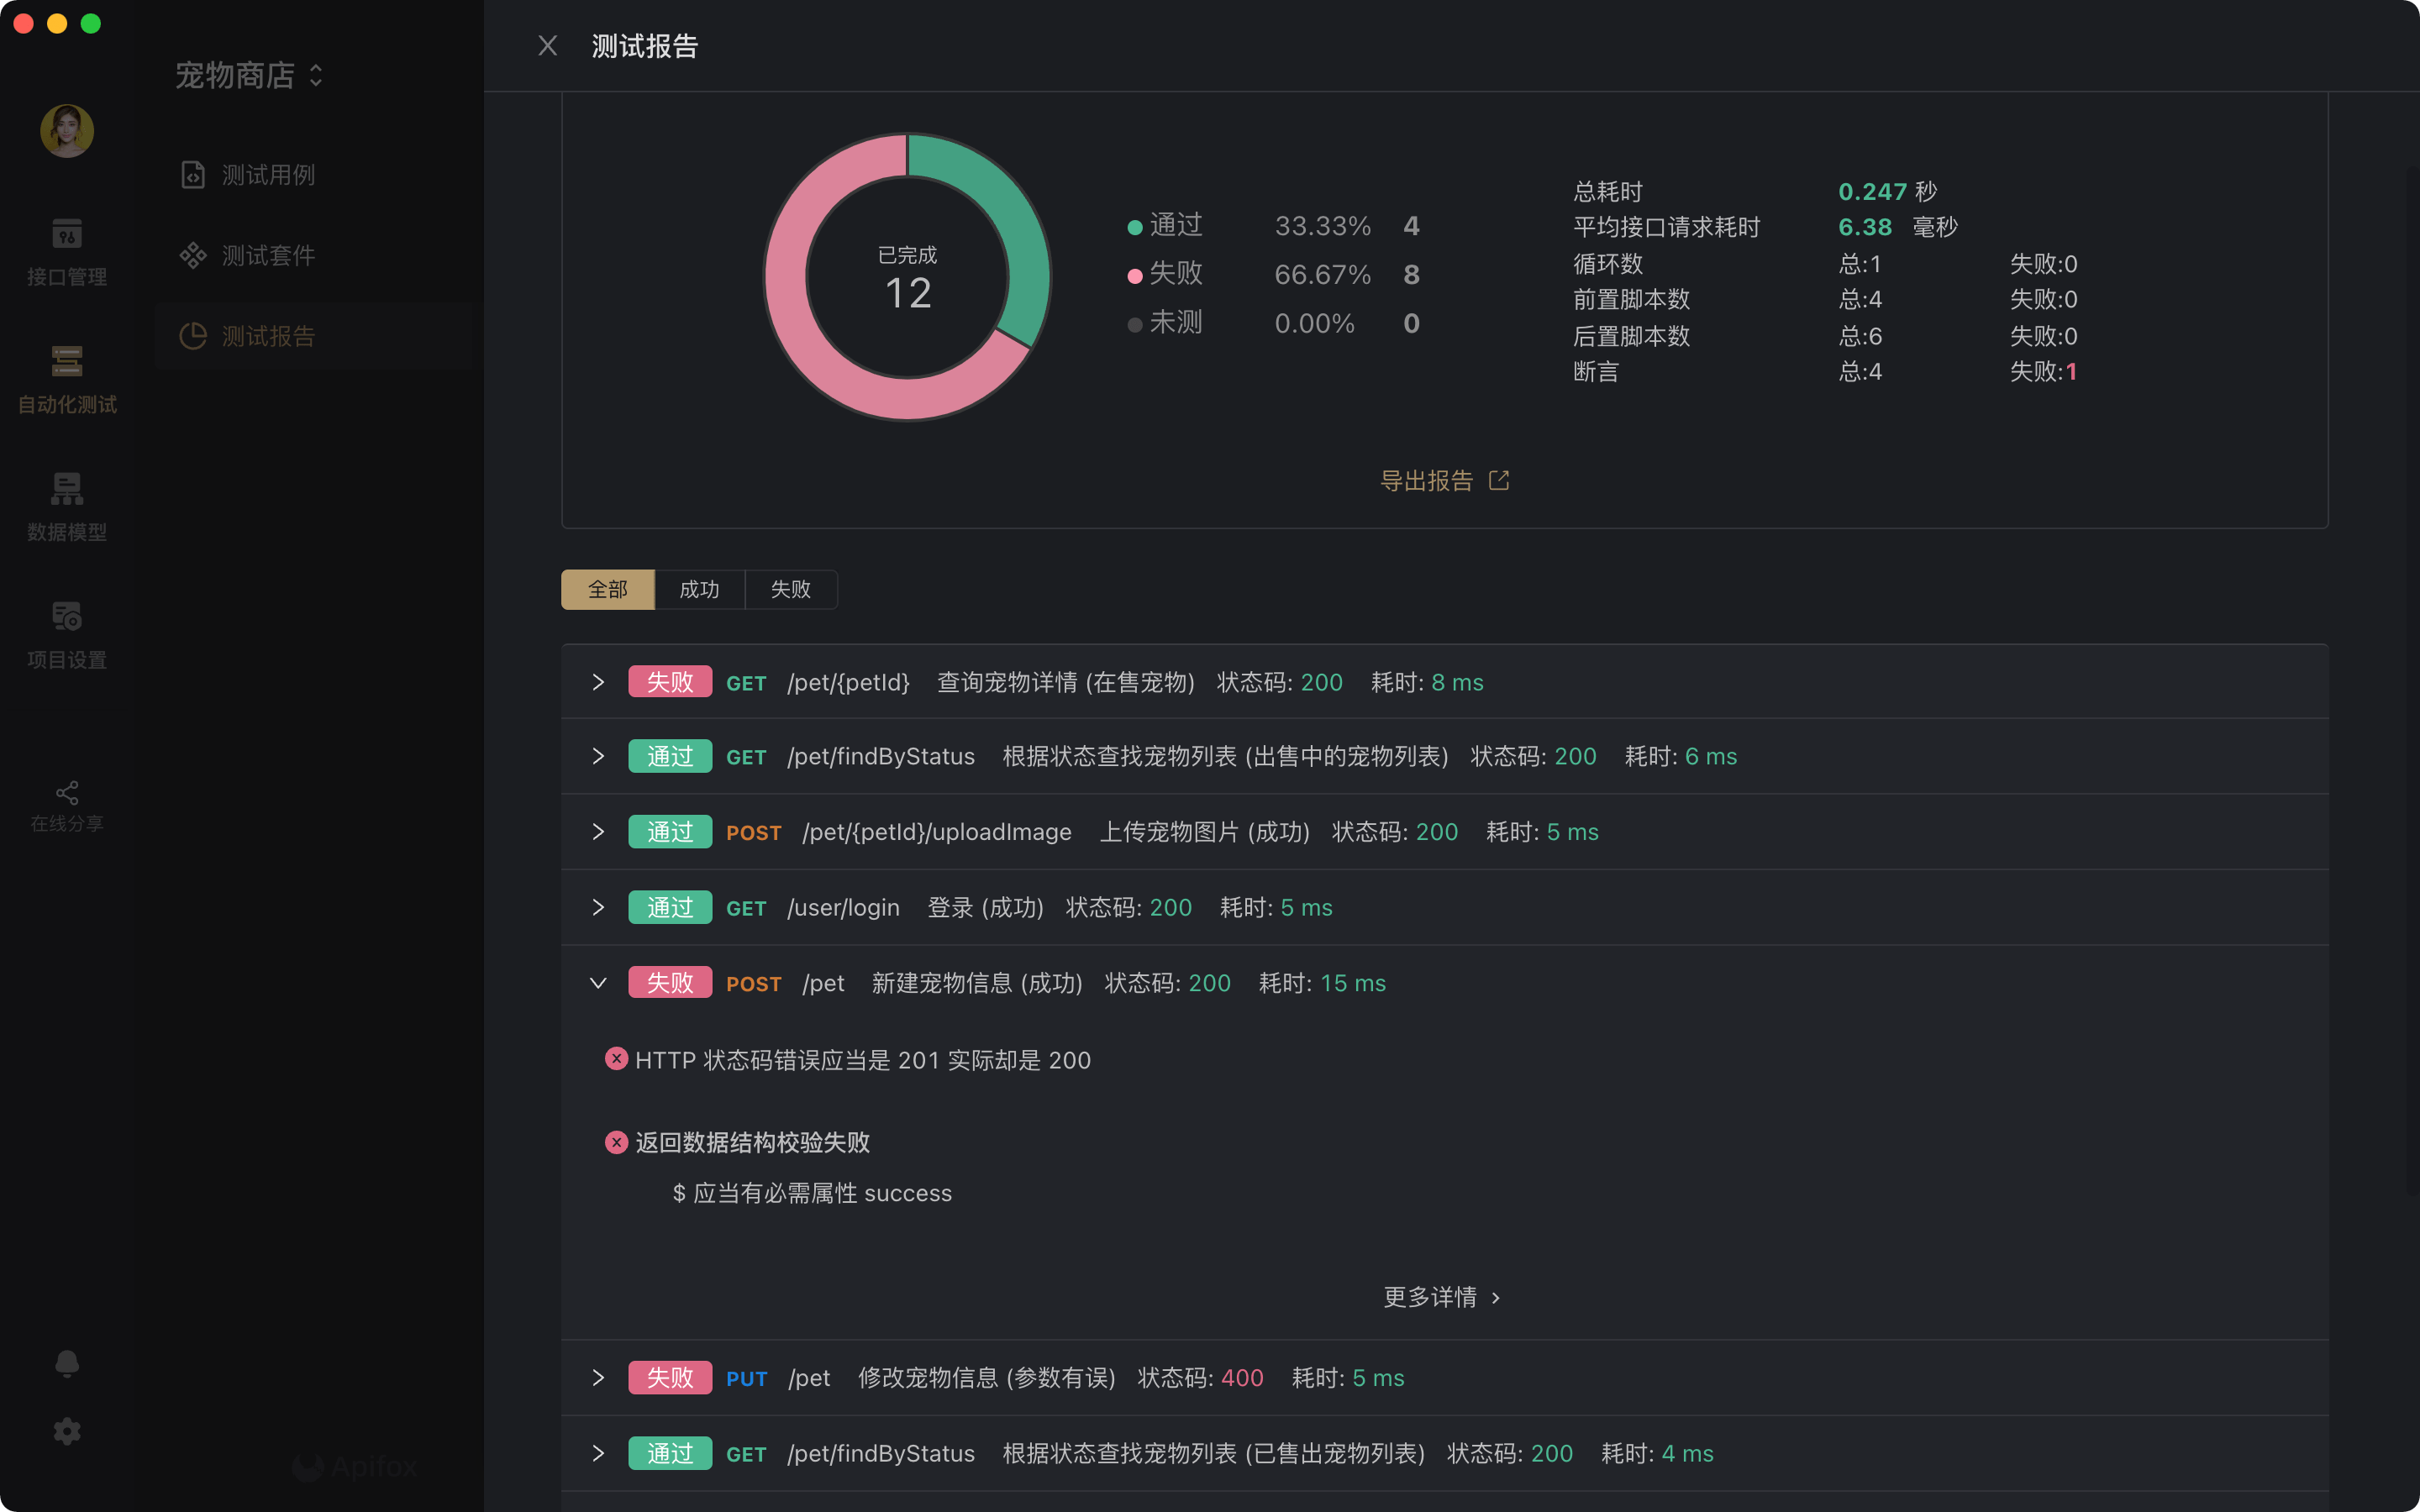
Task: Open the settings gear icon
Action: [66, 1431]
